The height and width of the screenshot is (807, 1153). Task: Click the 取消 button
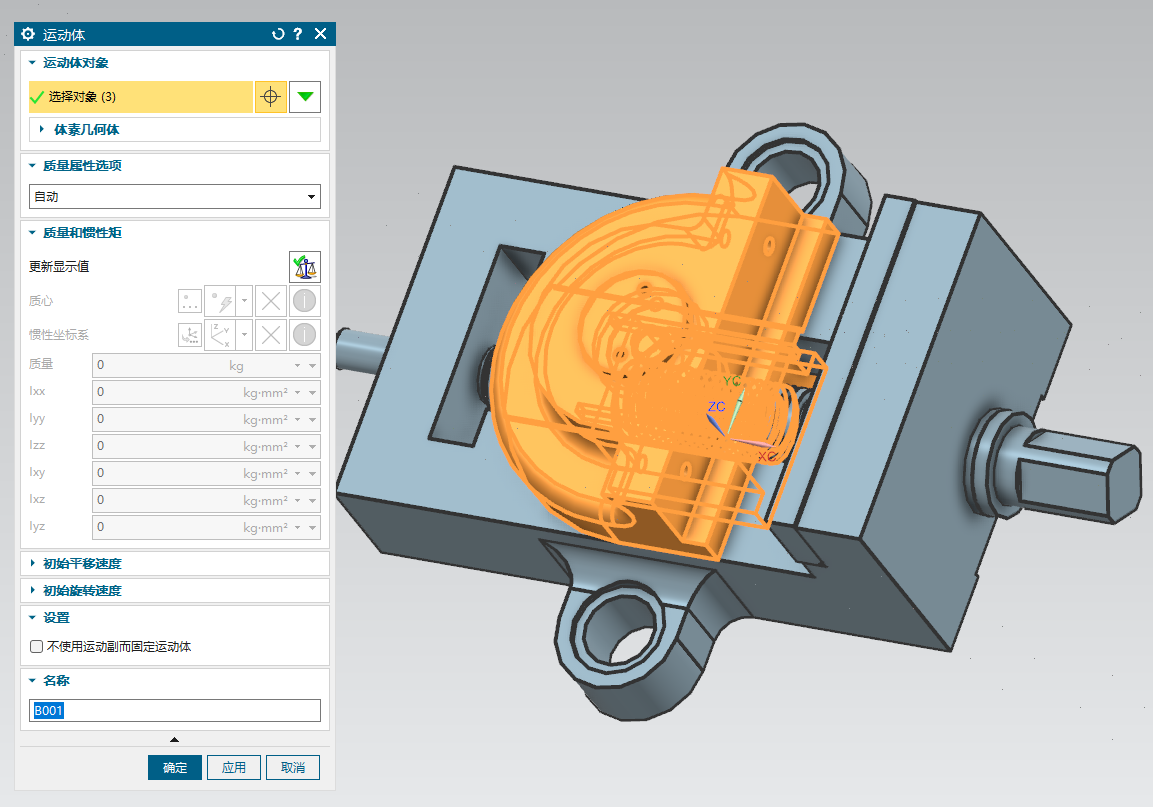tap(293, 768)
